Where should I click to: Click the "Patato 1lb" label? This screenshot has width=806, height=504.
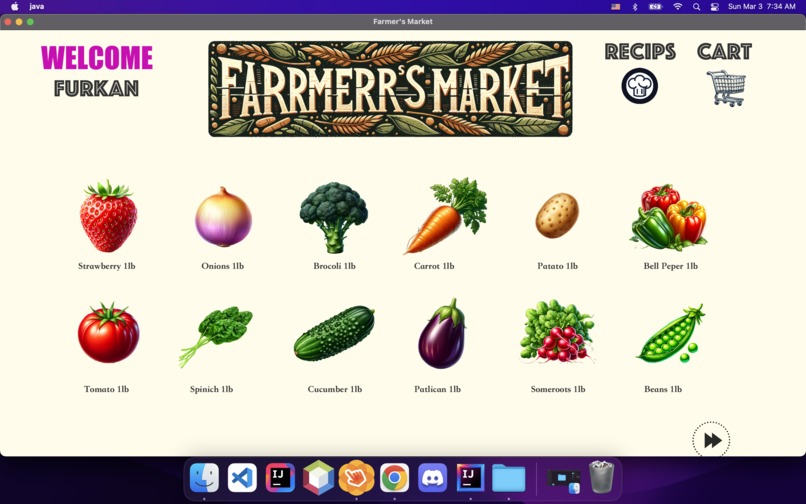(x=558, y=266)
